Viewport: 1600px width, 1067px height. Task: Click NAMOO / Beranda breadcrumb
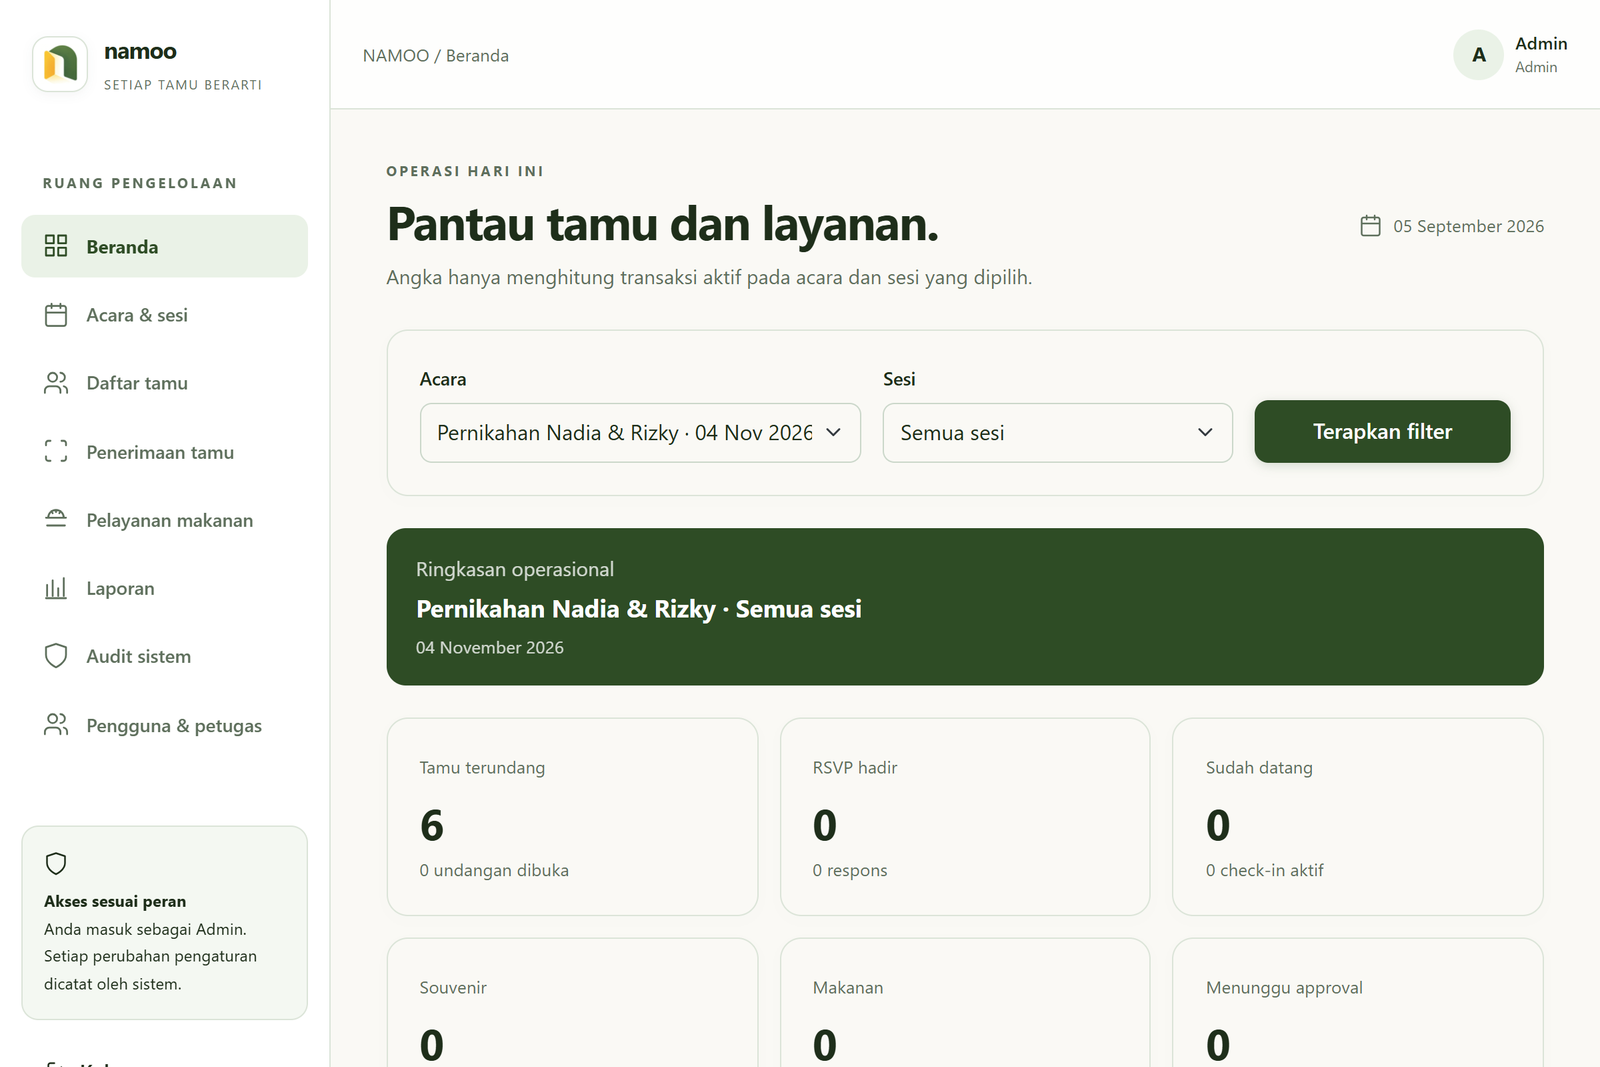(x=436, y=55)
